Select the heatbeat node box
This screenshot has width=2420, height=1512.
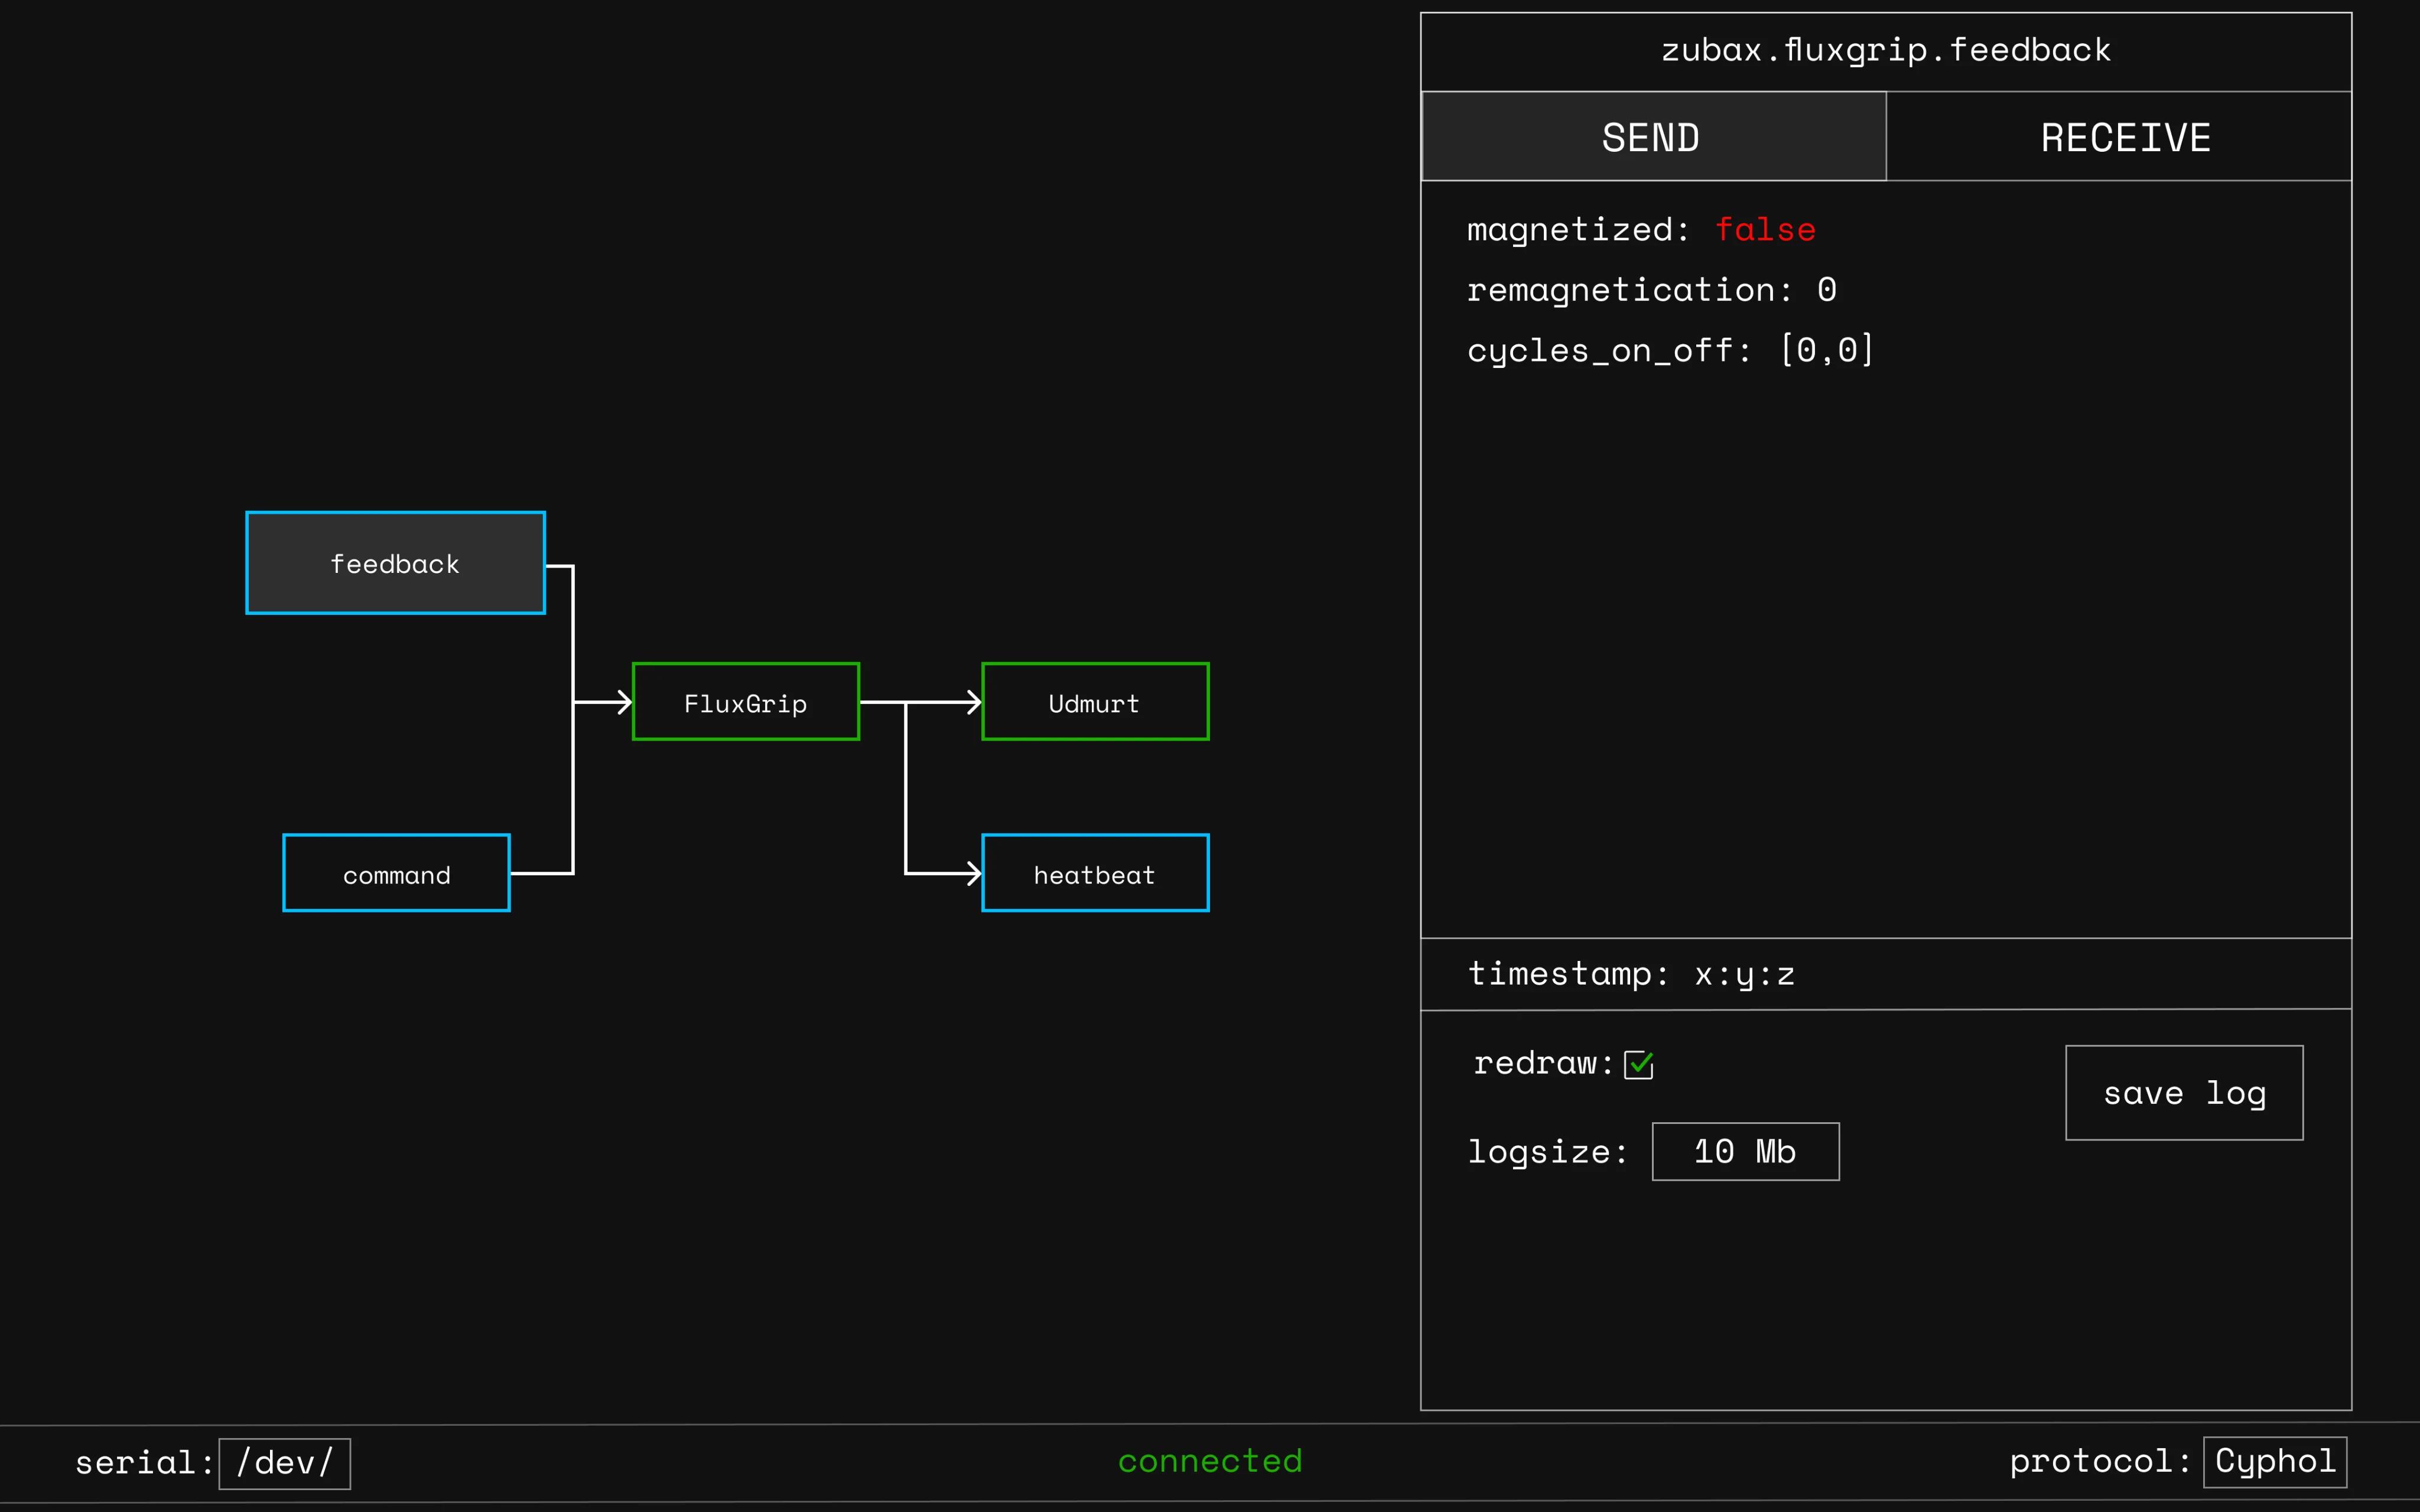(1095, 873)
